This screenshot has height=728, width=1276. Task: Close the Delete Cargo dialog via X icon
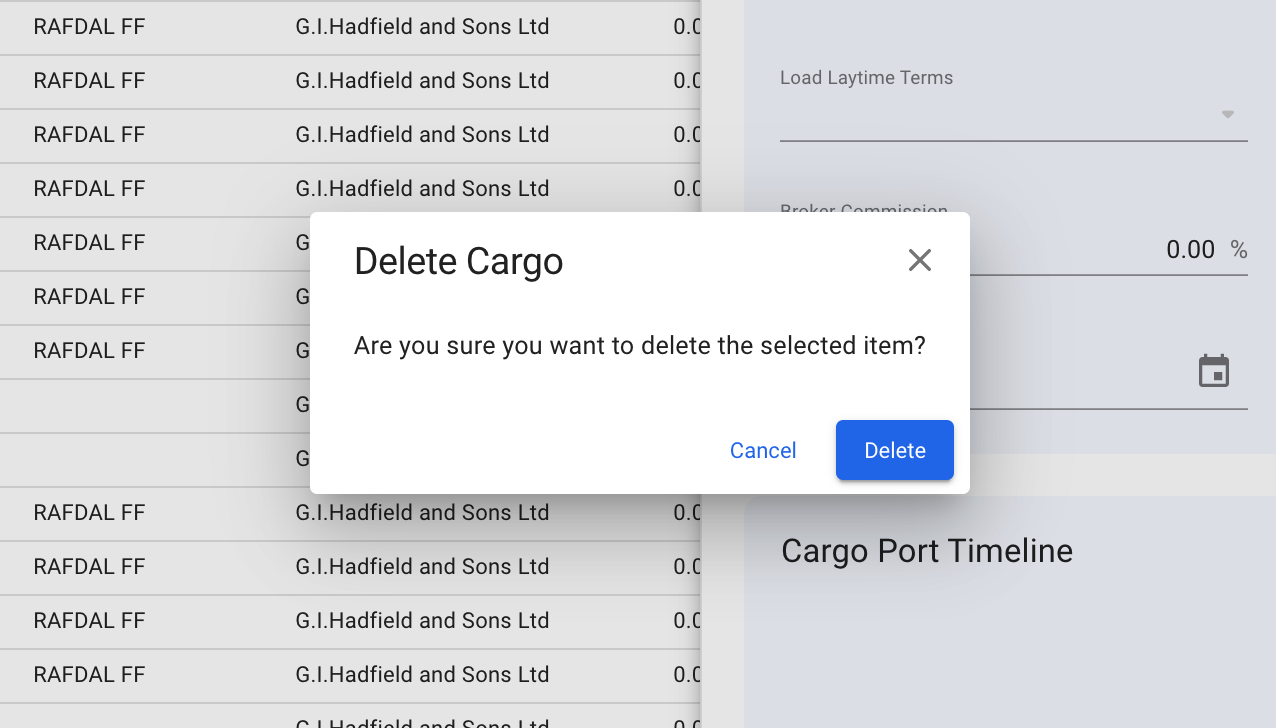point(919,261)
